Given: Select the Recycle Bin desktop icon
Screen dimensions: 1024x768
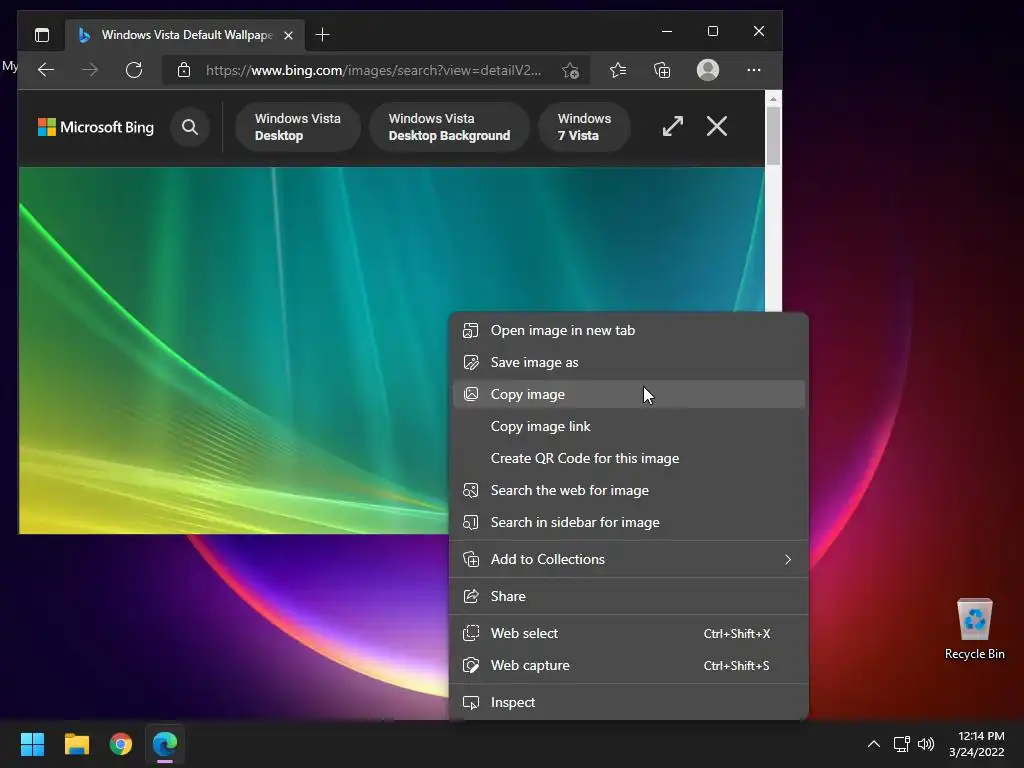Looking at the screenshot, I should pos(974,628).
